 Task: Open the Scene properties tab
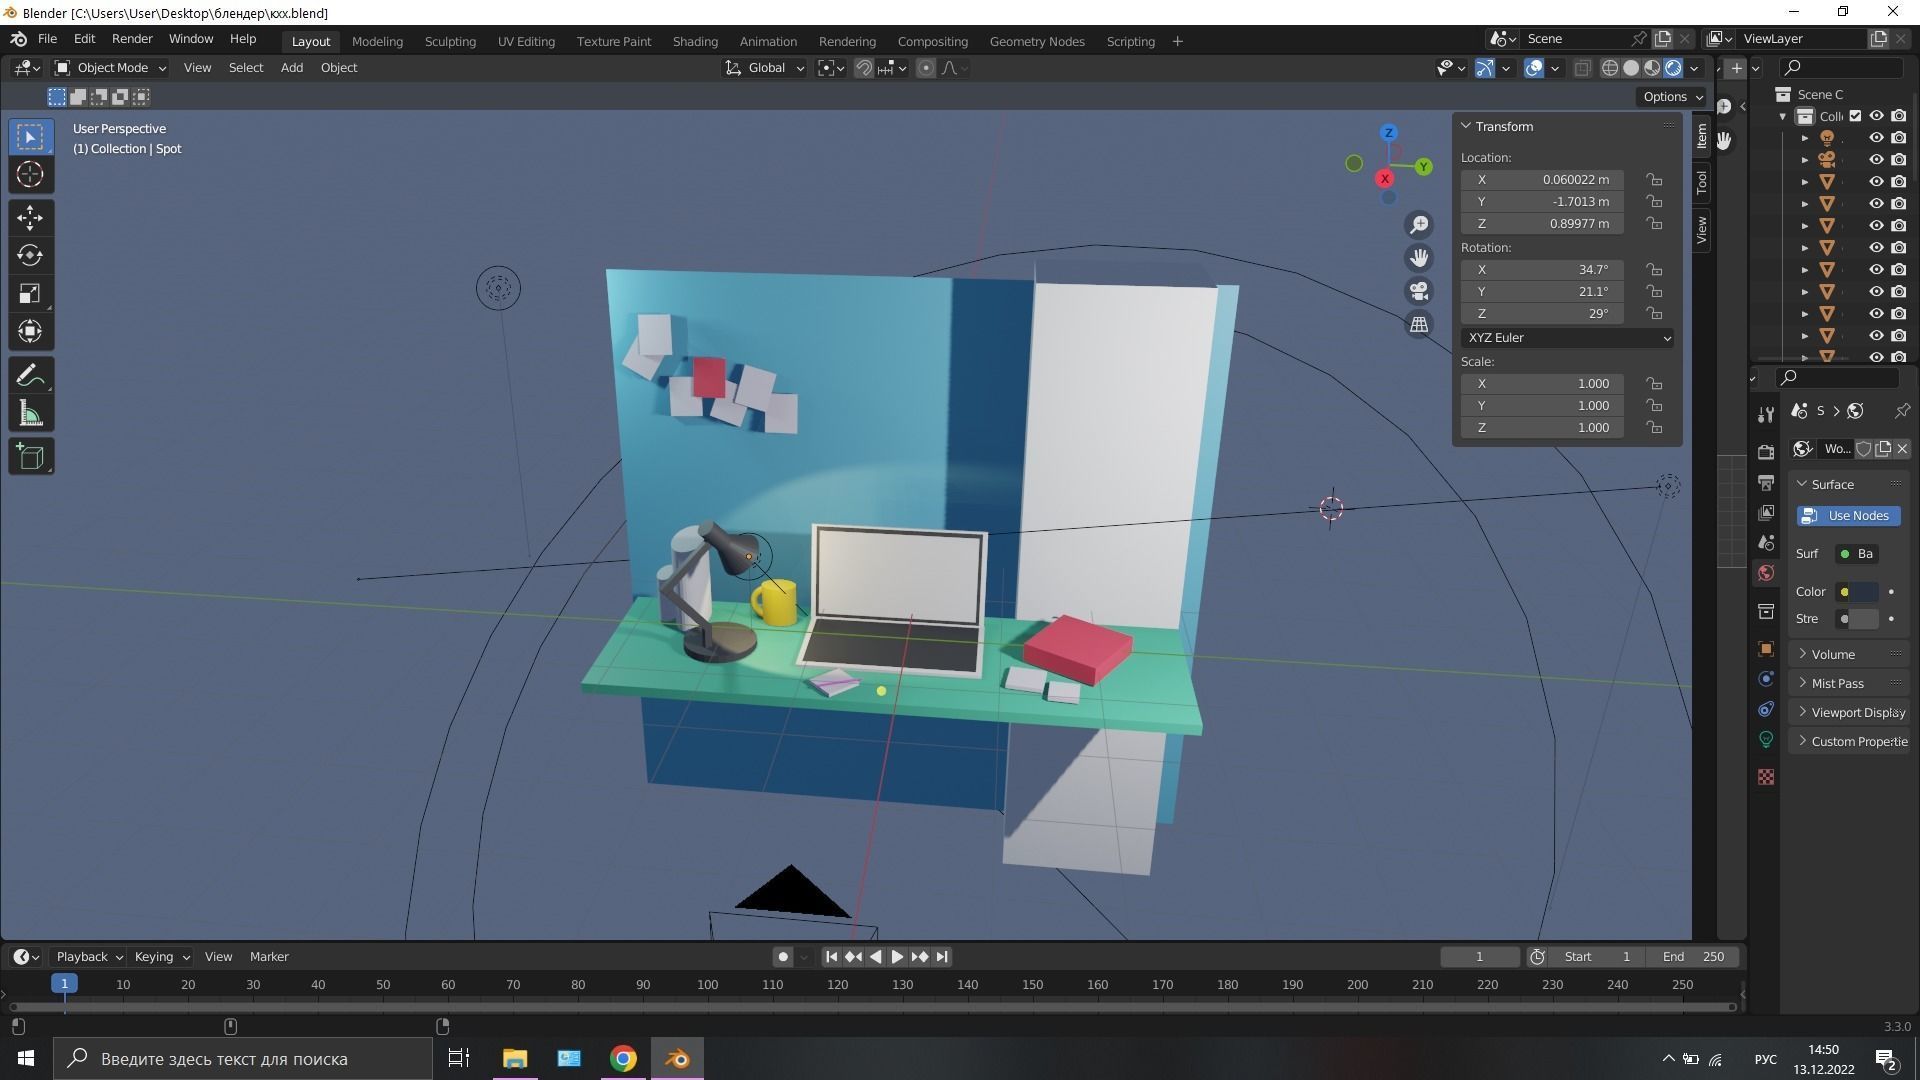tap(1766, 542)
